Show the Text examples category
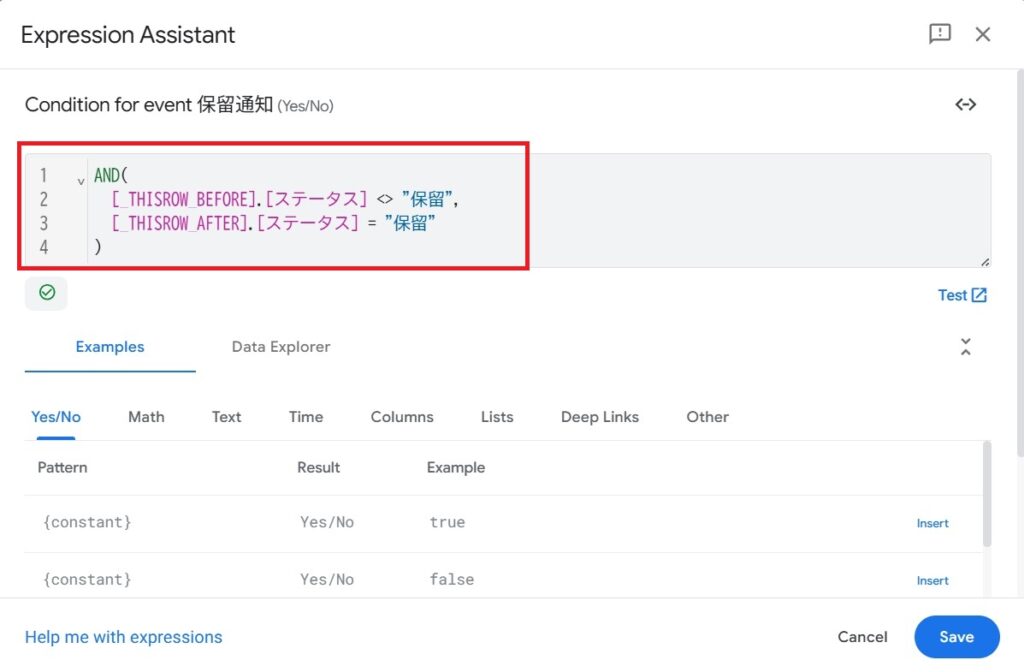The image size is (1024, 672). [x=226, y=417]
